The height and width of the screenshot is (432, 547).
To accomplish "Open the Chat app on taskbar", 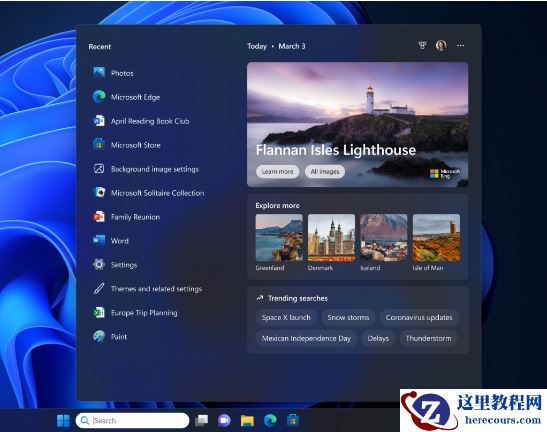I will point(224,420).
